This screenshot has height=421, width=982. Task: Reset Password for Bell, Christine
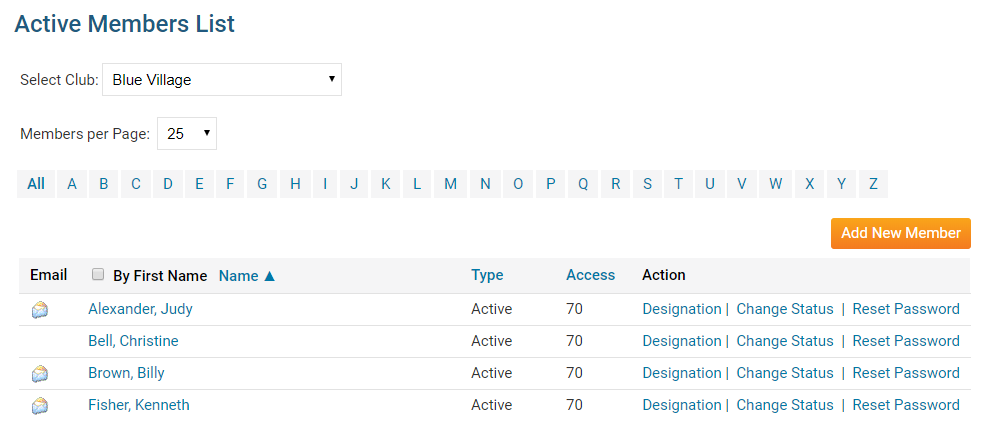tap(905, 341)
